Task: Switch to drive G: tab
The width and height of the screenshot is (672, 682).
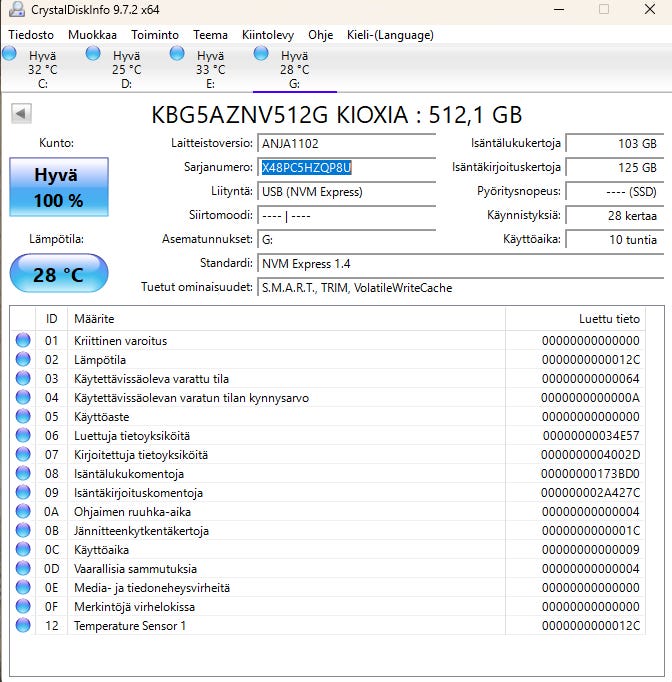Action: (x=294, y=69)
